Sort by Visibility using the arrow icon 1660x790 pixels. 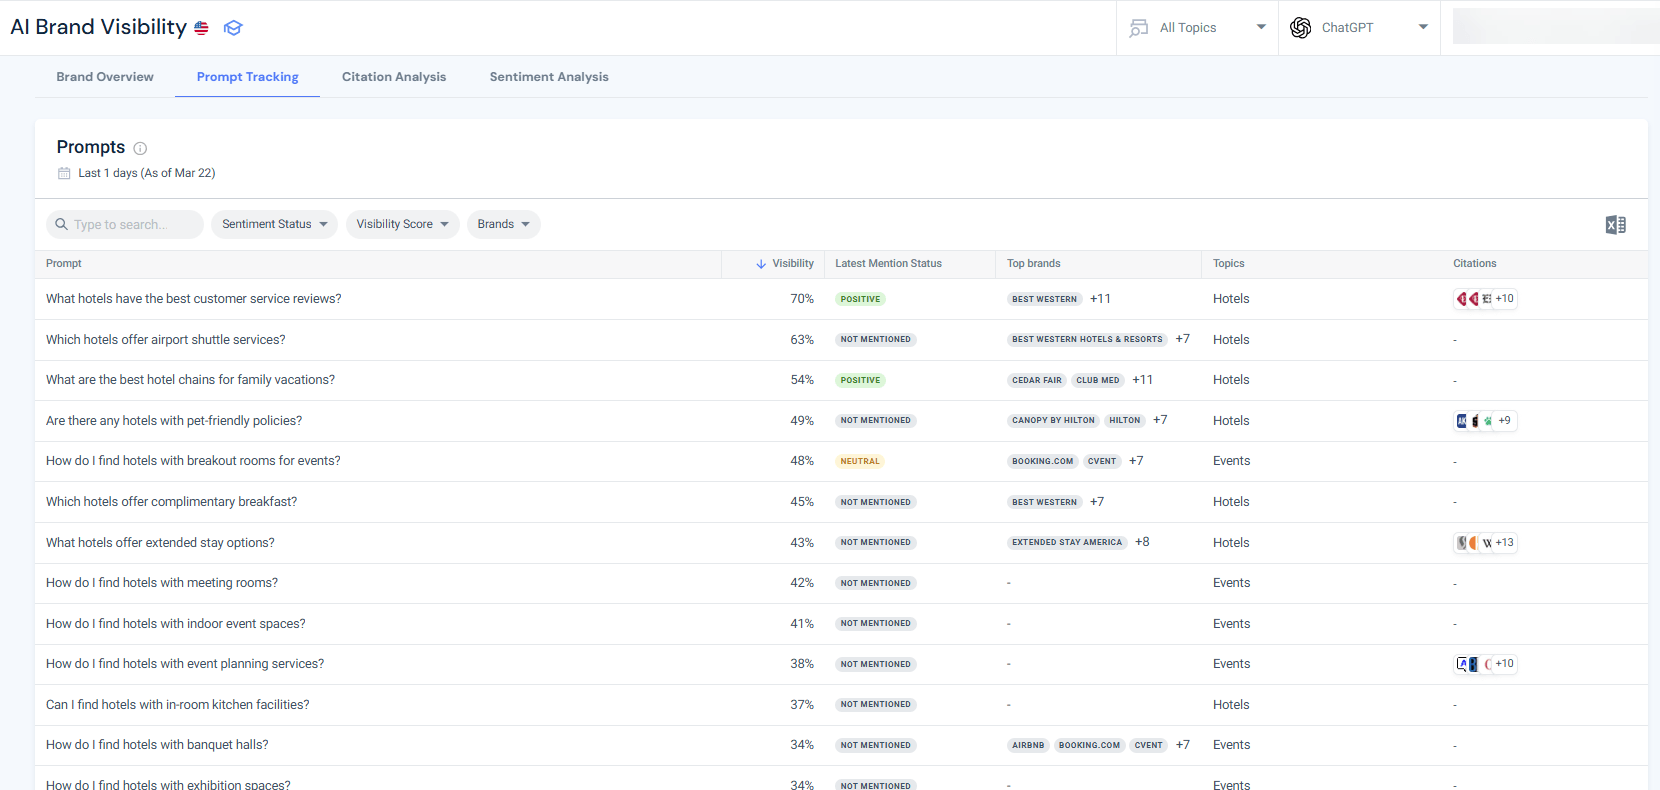(761, 264)
